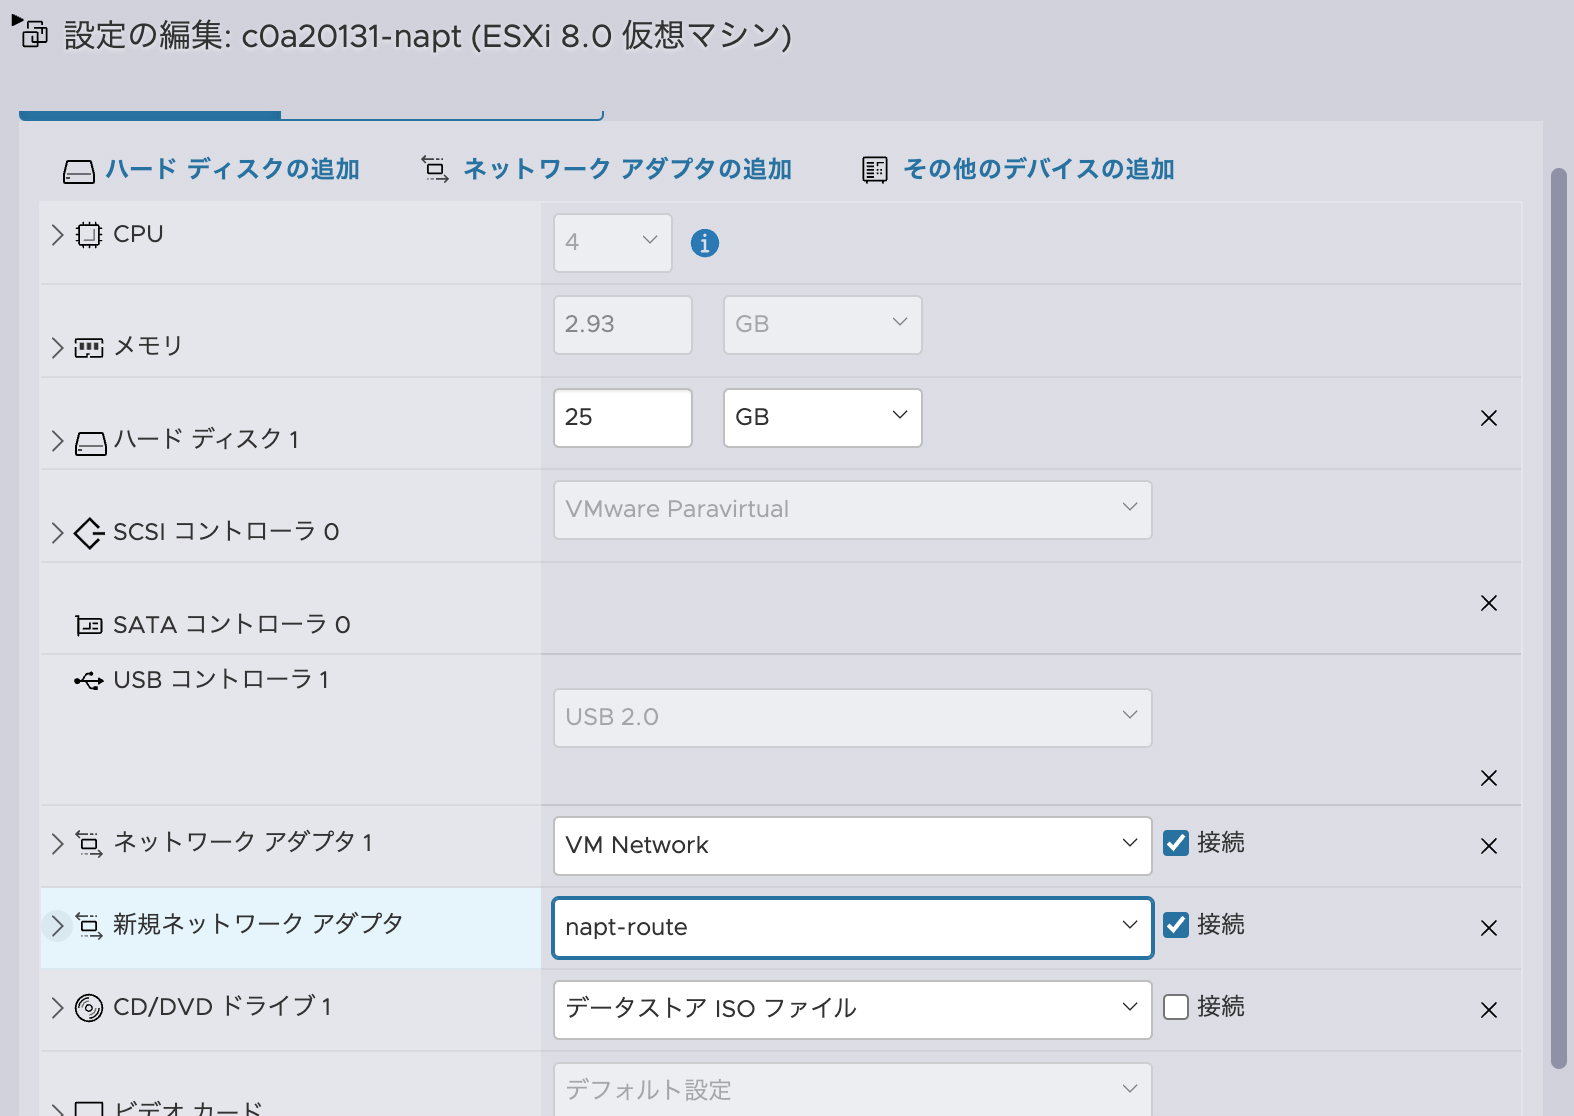
Task: Expand the memory (メモリ) row
Action: click(57, 348)
